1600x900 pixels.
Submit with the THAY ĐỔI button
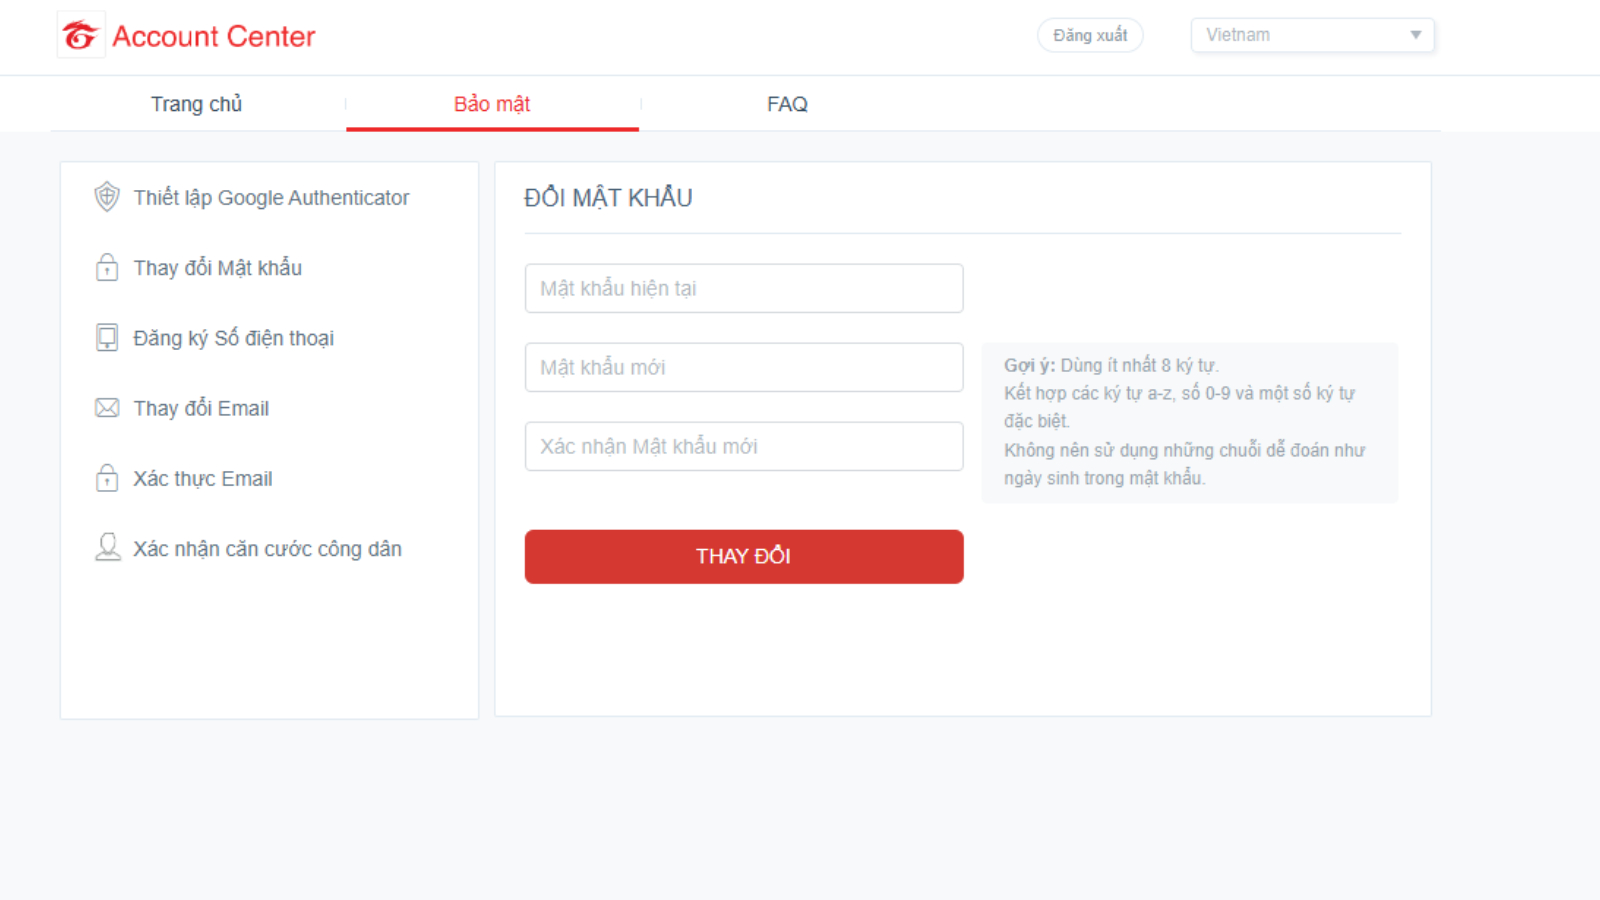point(744,556)
